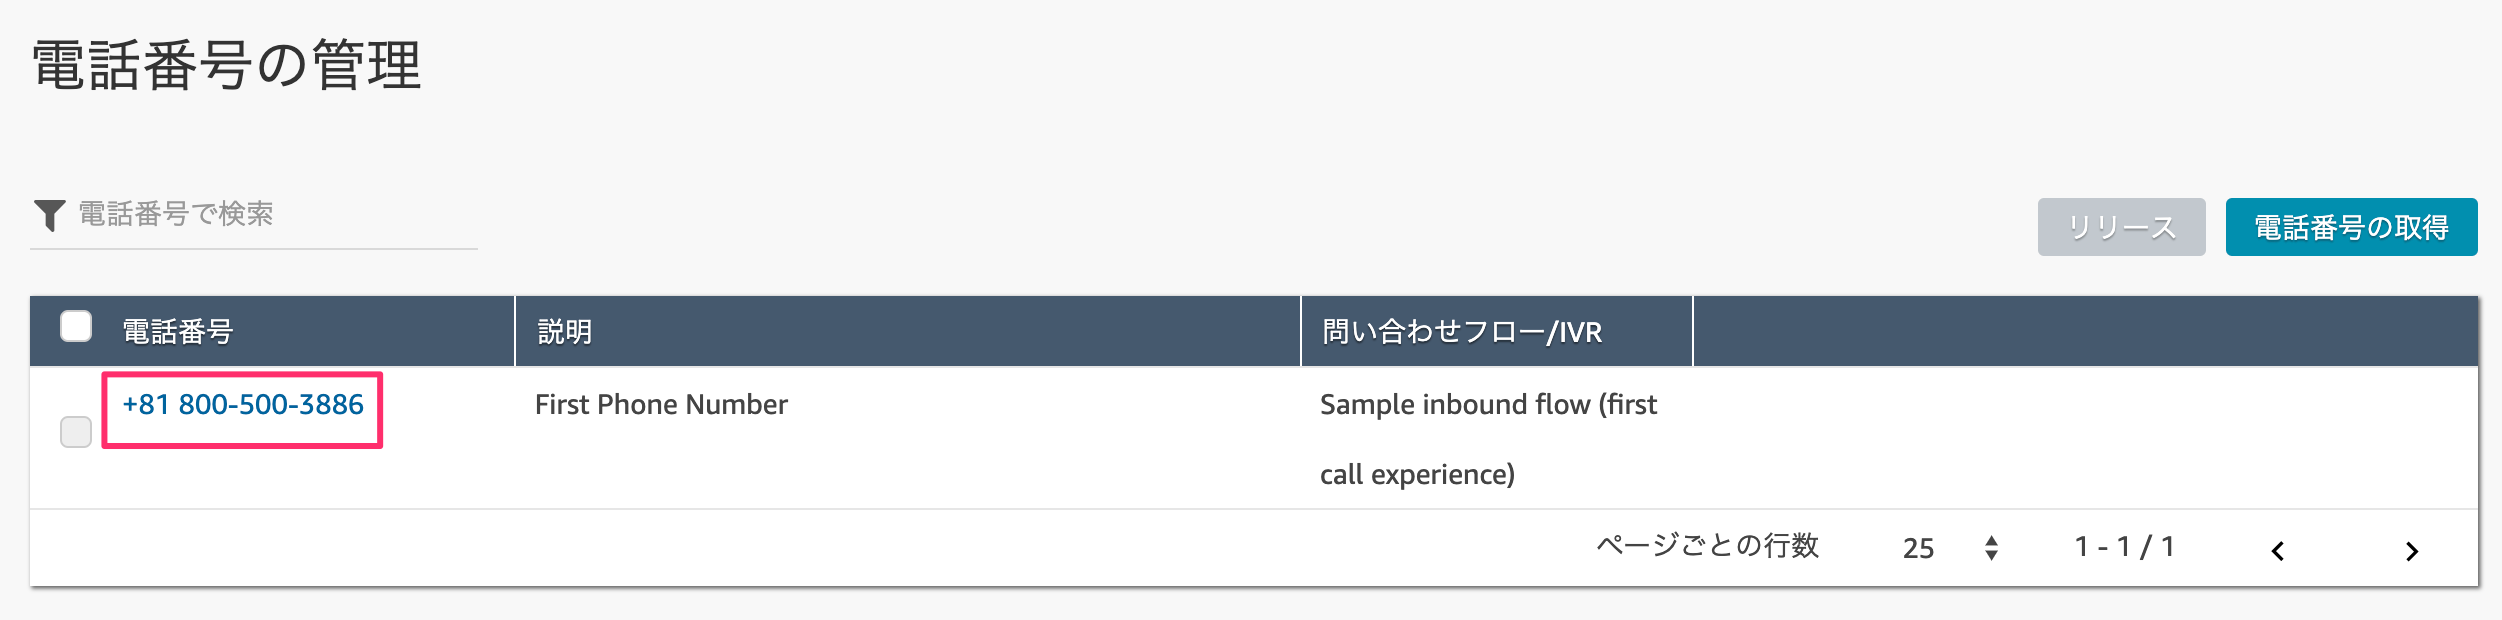This screenshot has height=620, width=2502.
Task: Click the funnel filter icon
Action: point(49,215)
